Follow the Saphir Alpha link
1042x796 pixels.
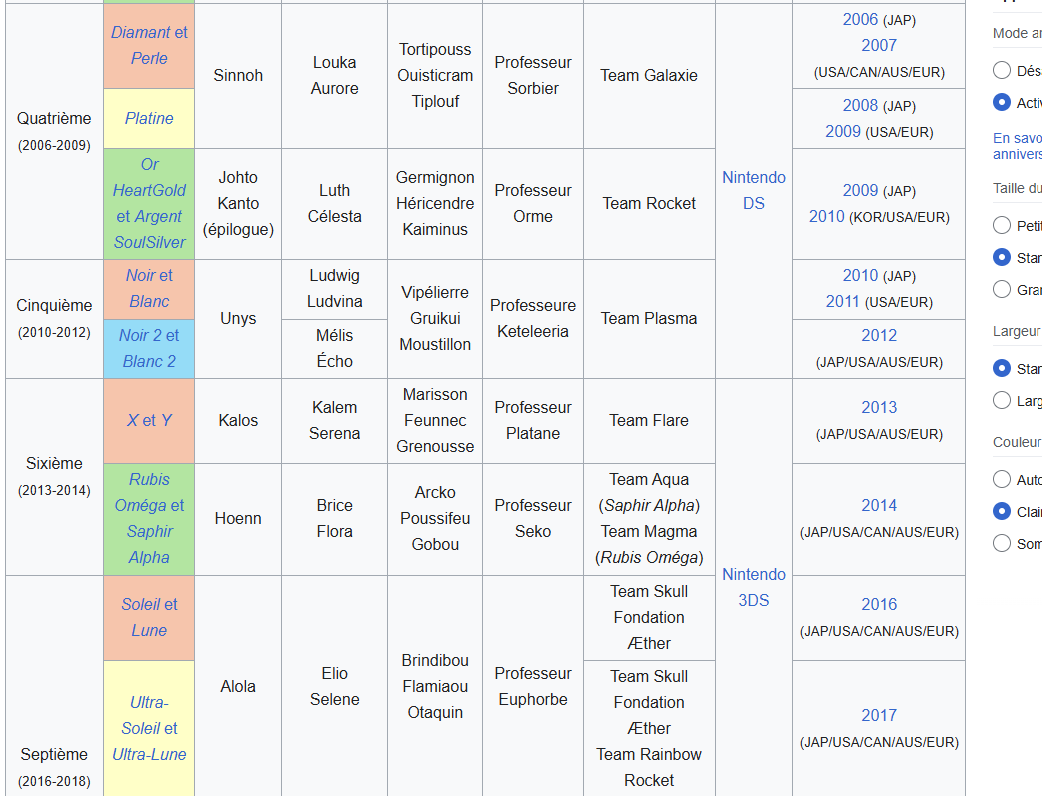149,544
